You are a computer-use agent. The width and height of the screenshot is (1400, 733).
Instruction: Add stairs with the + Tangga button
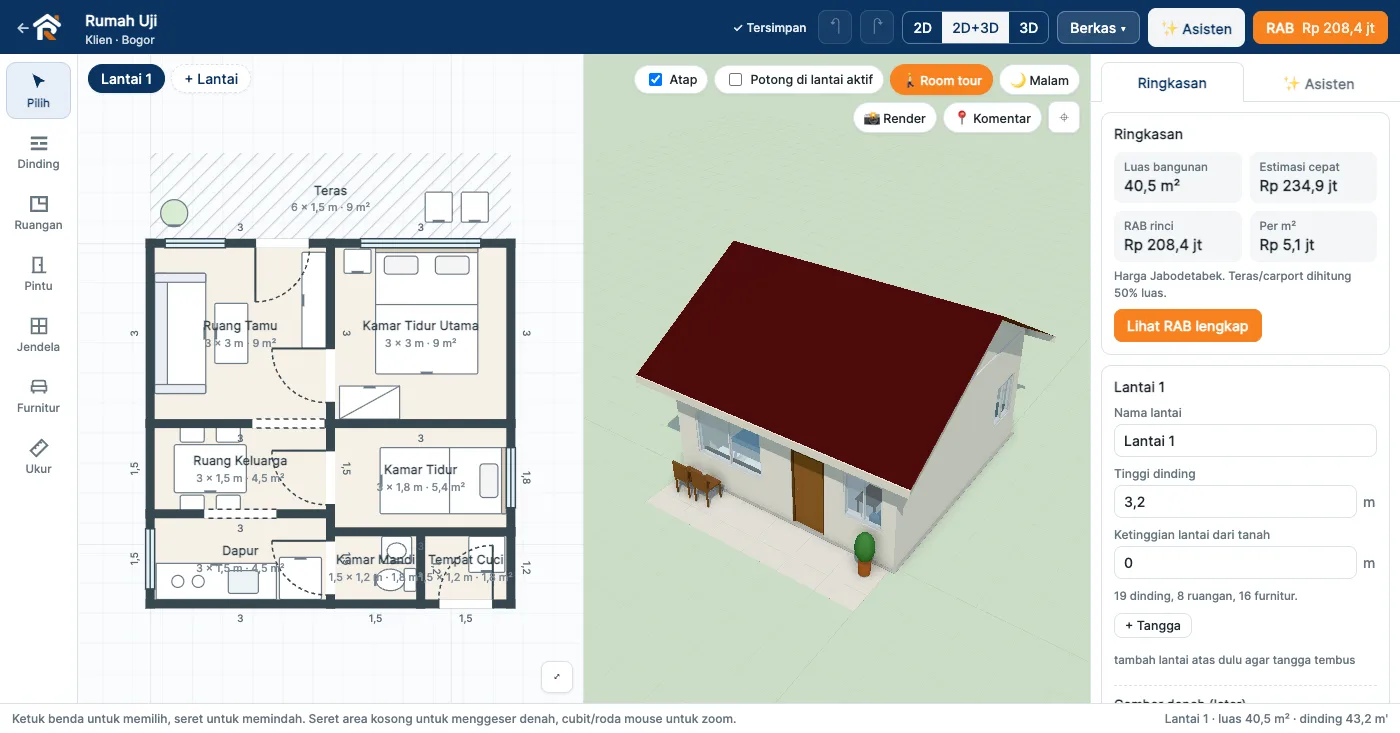[1153, 625]
